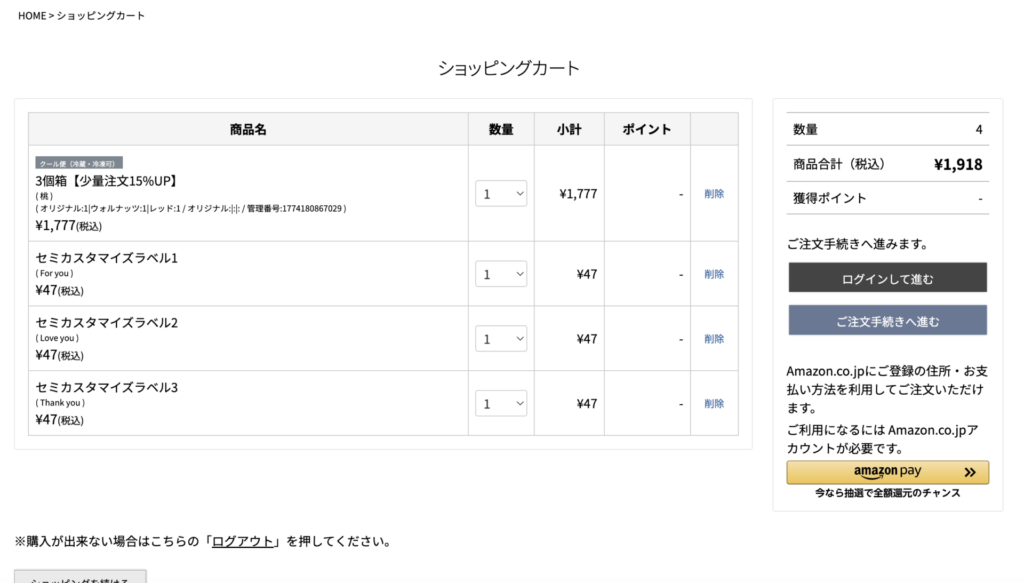Open quantity dropdown for 3個箱 item
The height and width of the screenshot is (583, 1024).
(x=501, y=194)
